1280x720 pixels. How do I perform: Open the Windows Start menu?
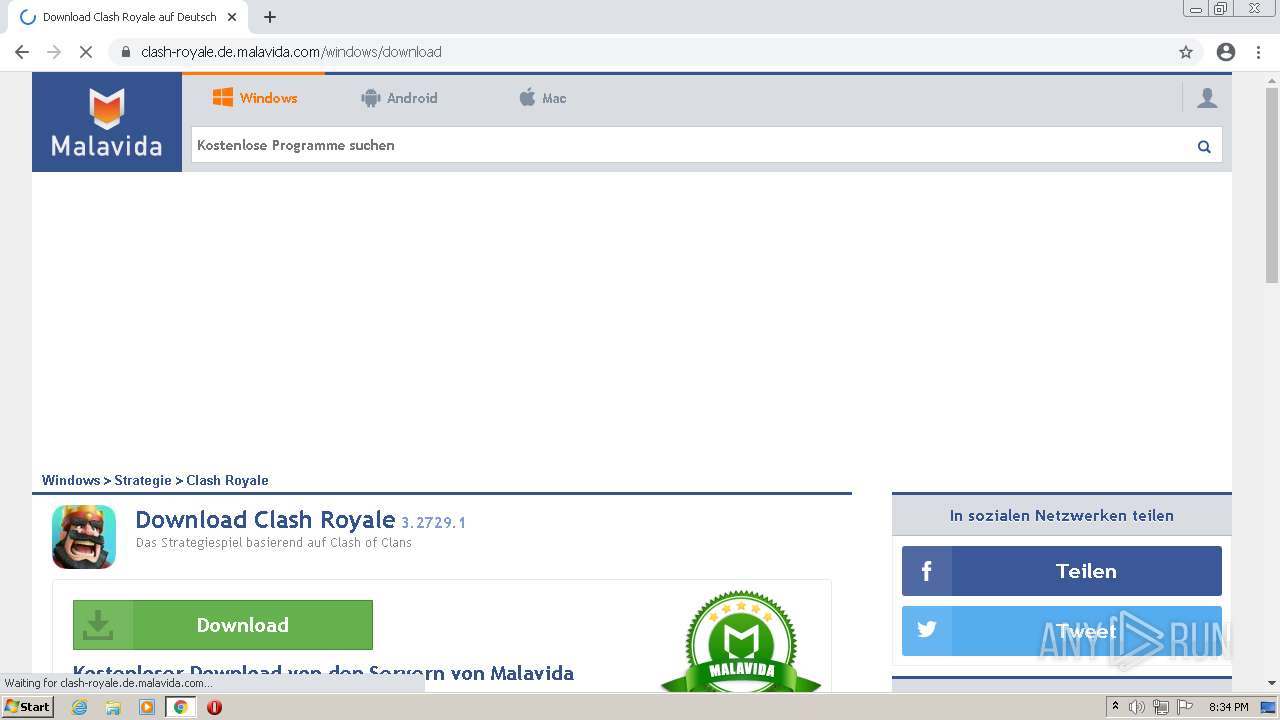tap(28, 707)
